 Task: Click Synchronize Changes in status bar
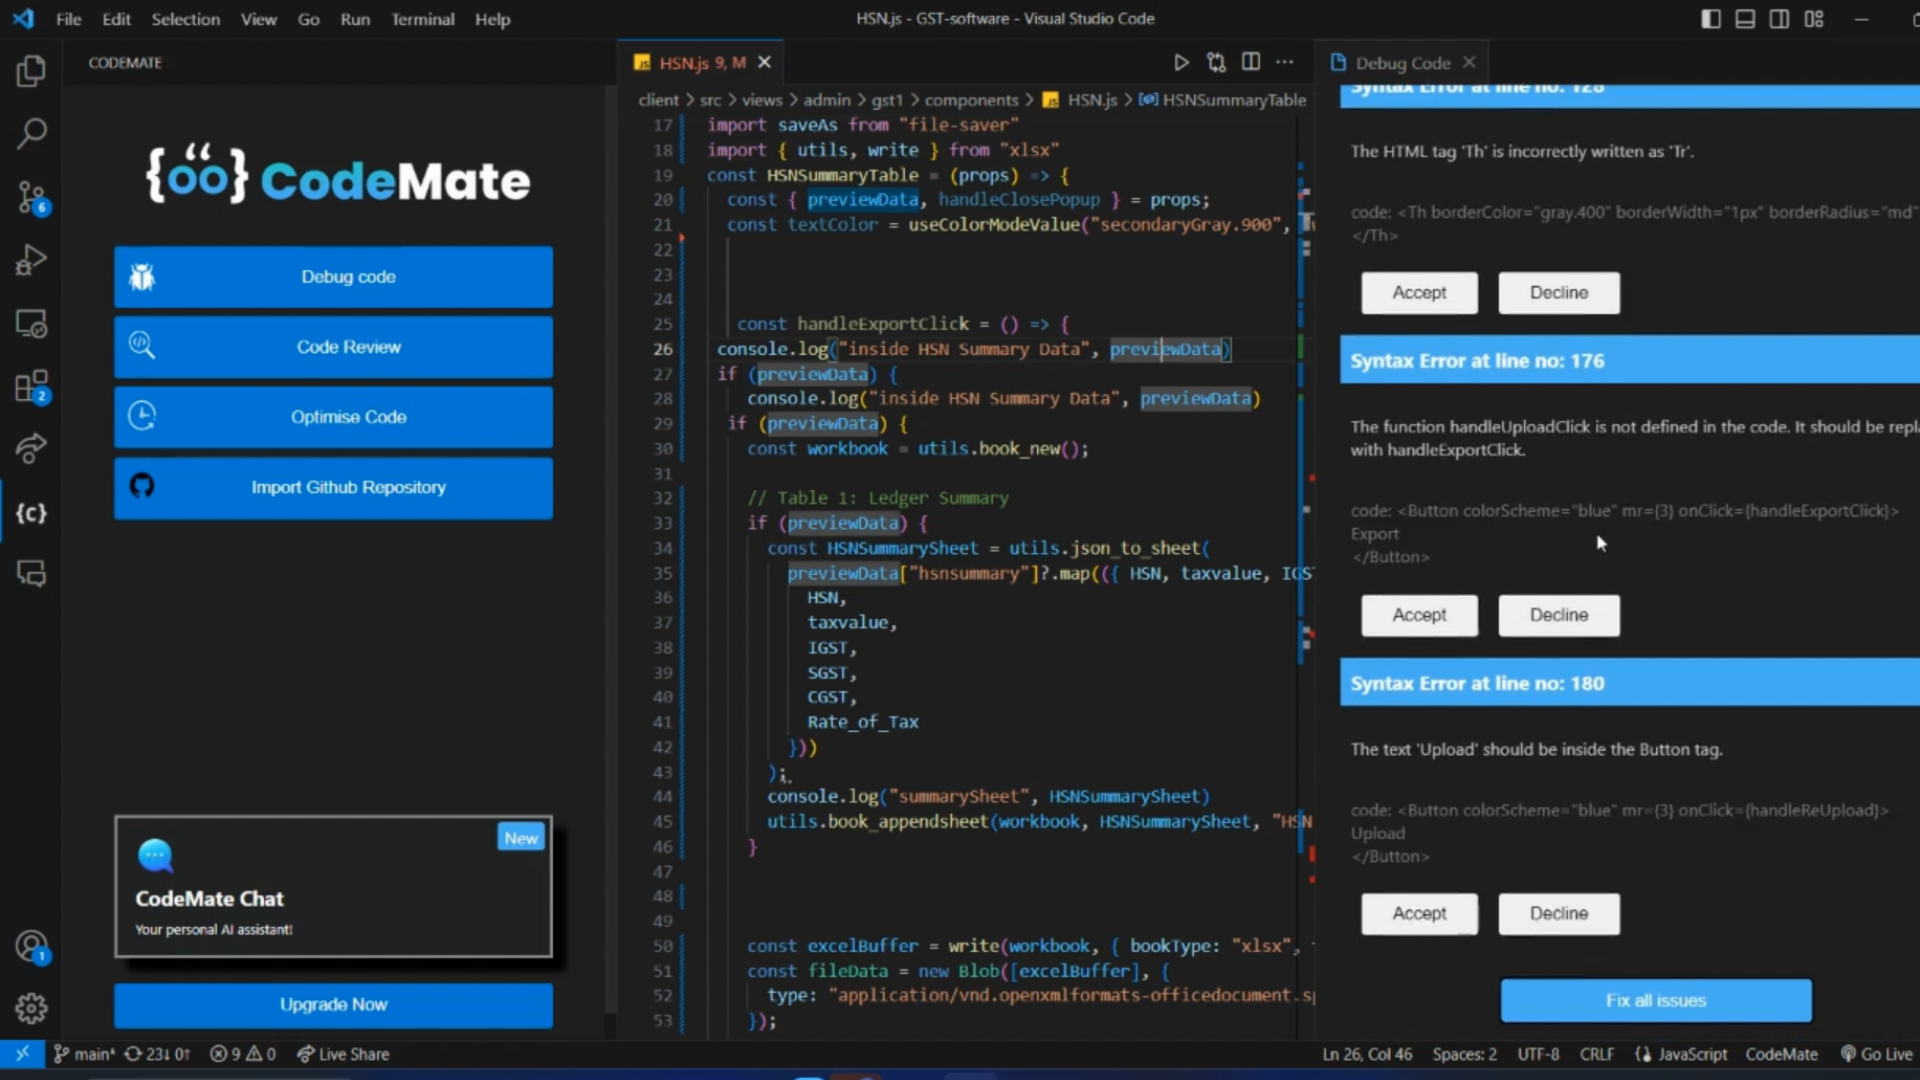pyautogui.click(x=157, y=1054)
